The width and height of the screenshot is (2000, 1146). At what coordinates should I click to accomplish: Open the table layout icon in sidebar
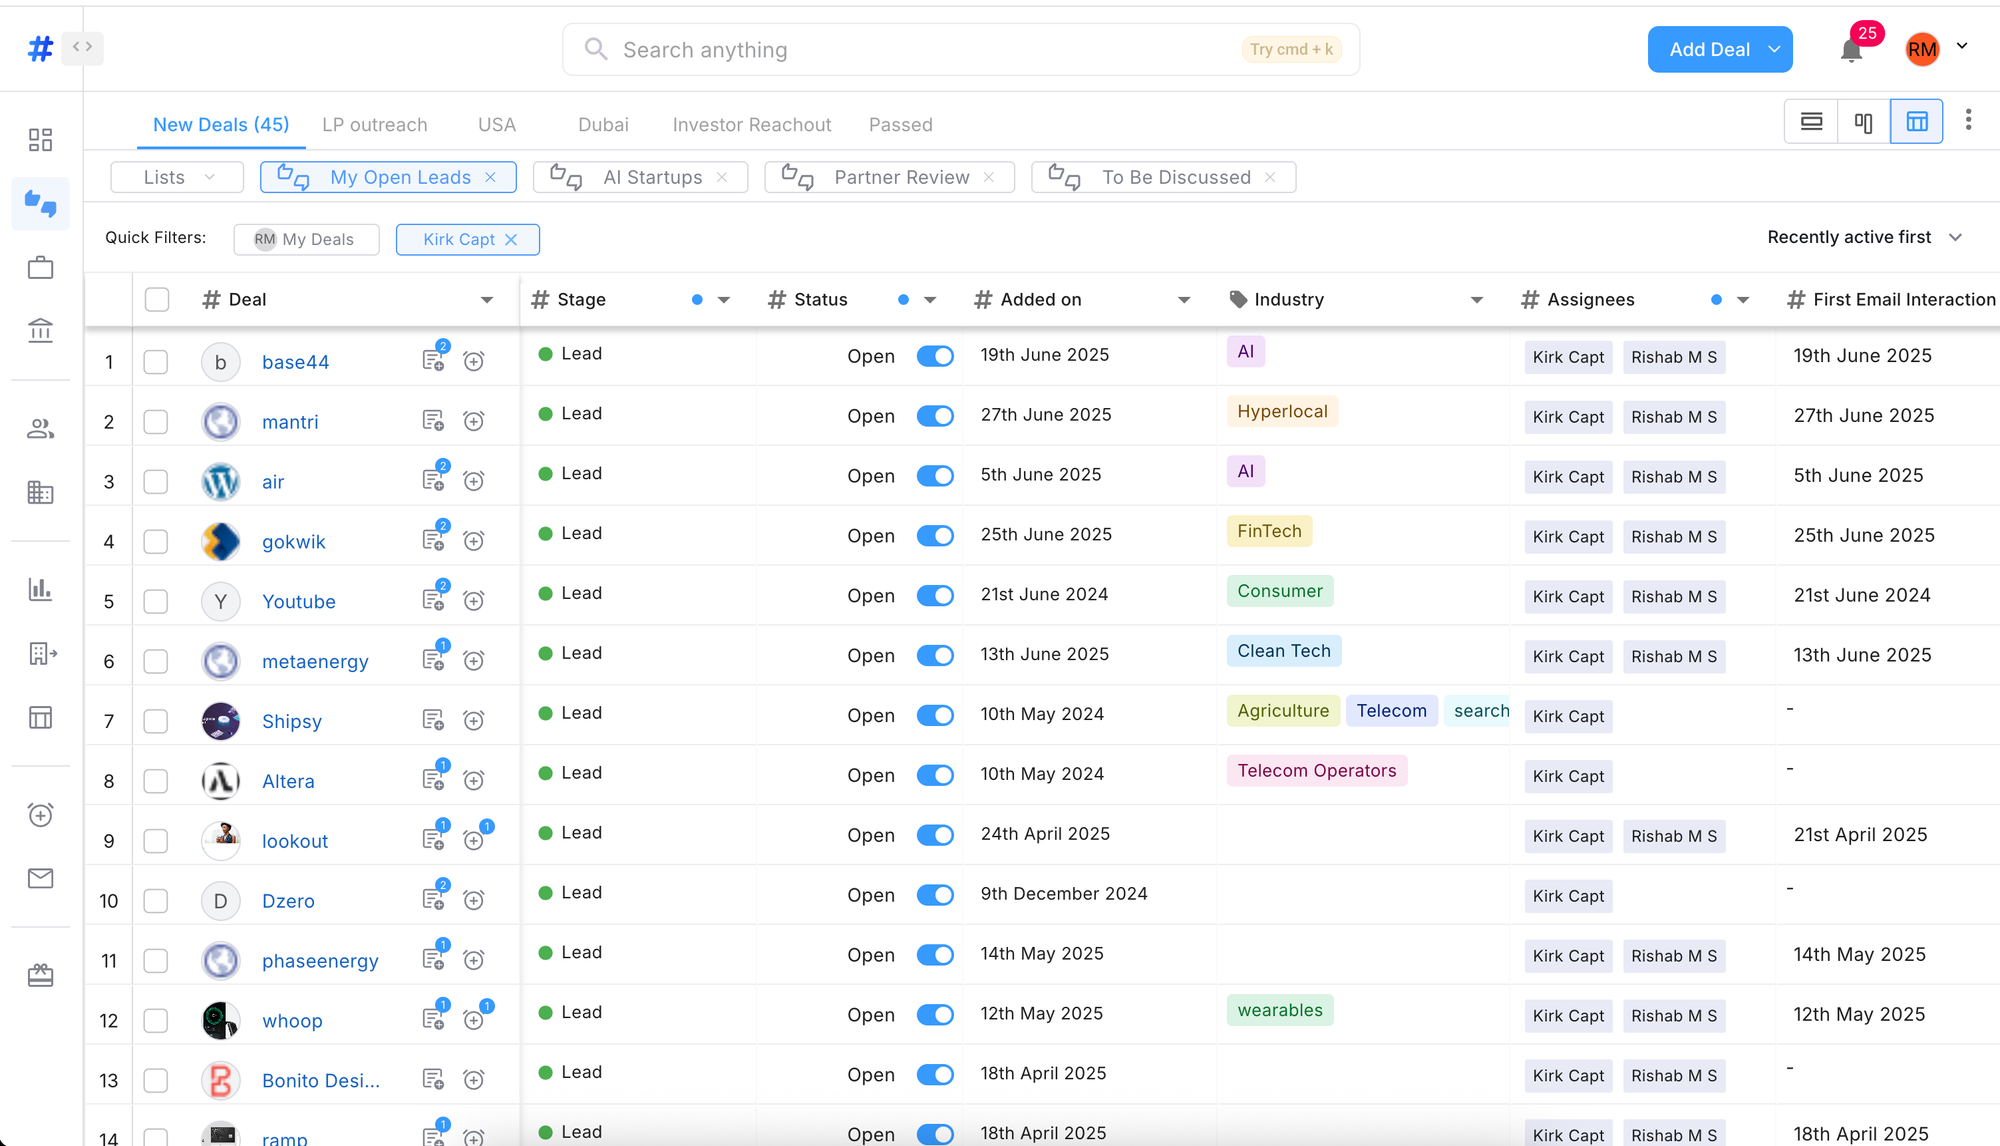point(40,718)
